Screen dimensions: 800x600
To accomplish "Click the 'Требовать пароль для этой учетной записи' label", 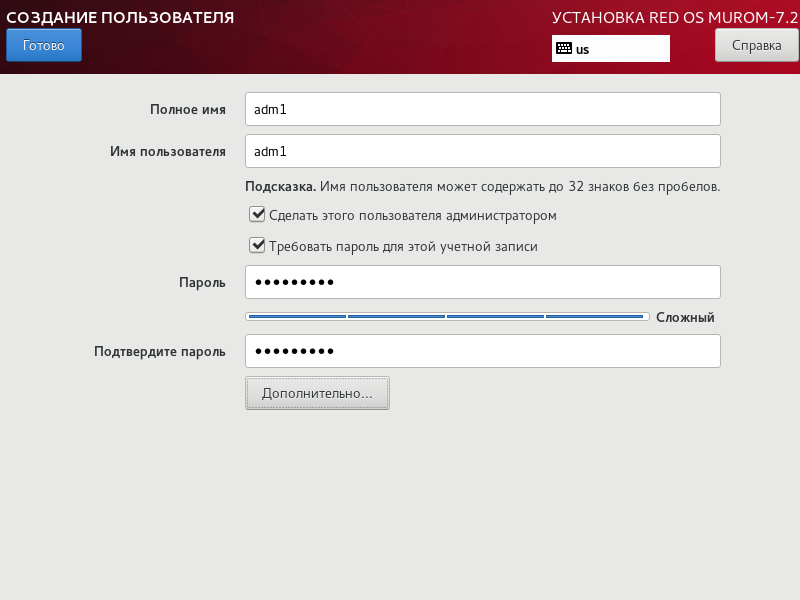I will pyautogui.click(x=403, y=246).
